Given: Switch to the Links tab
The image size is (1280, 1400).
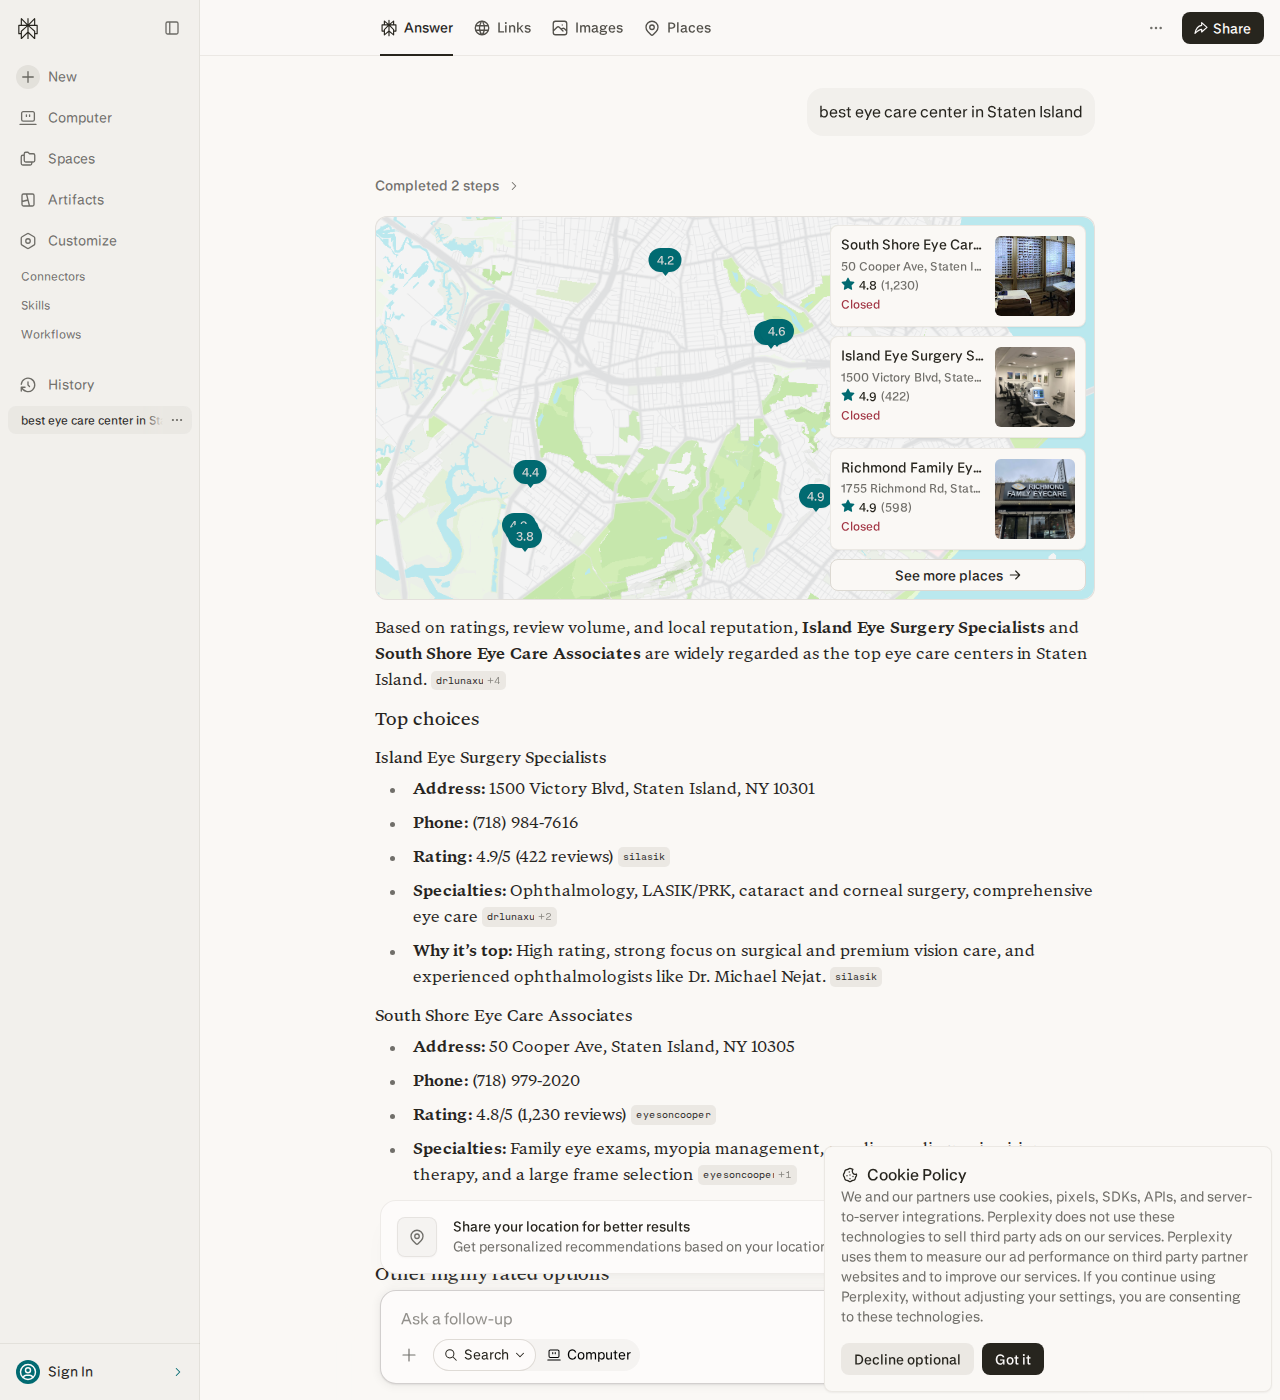Looking at the screenshot, I should pyautogui.click(x=502, y=28).
